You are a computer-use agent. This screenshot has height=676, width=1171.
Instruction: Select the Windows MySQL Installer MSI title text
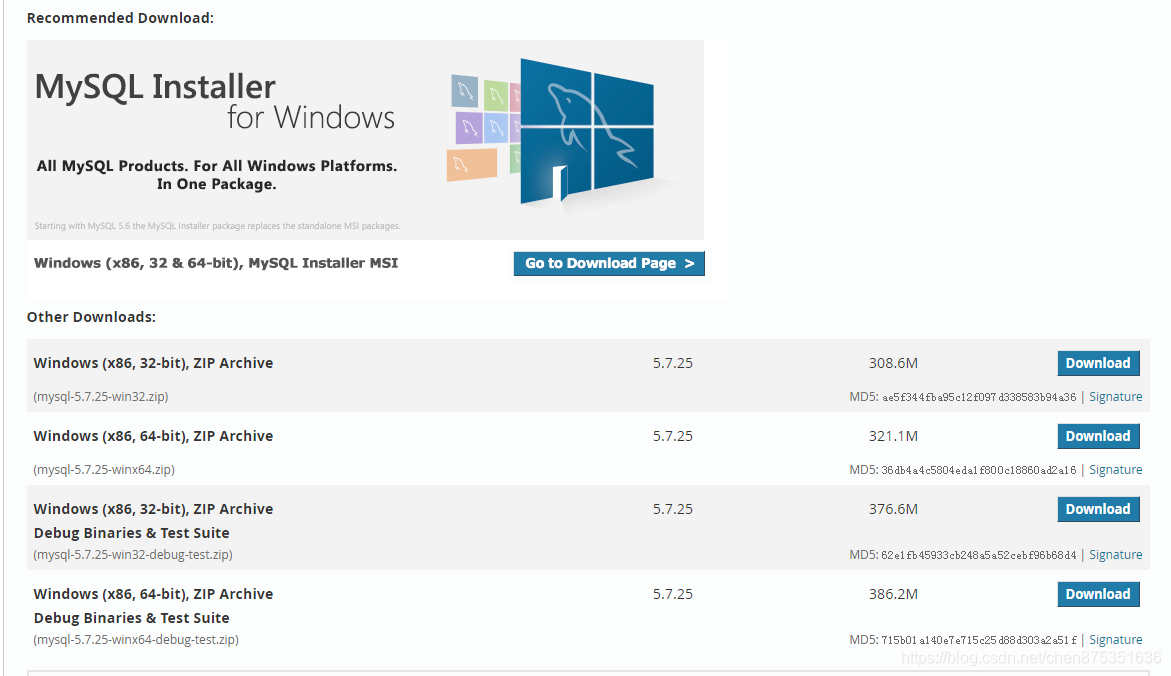216,263
